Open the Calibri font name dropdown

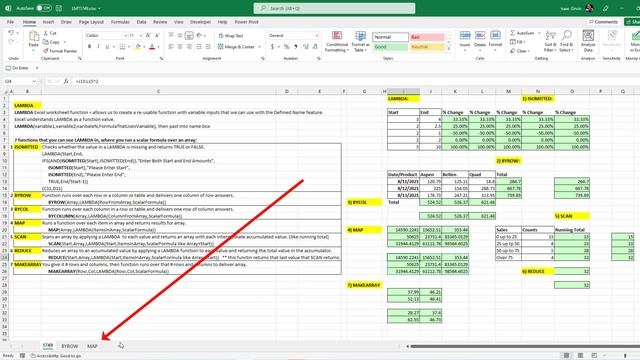(125, 36)
